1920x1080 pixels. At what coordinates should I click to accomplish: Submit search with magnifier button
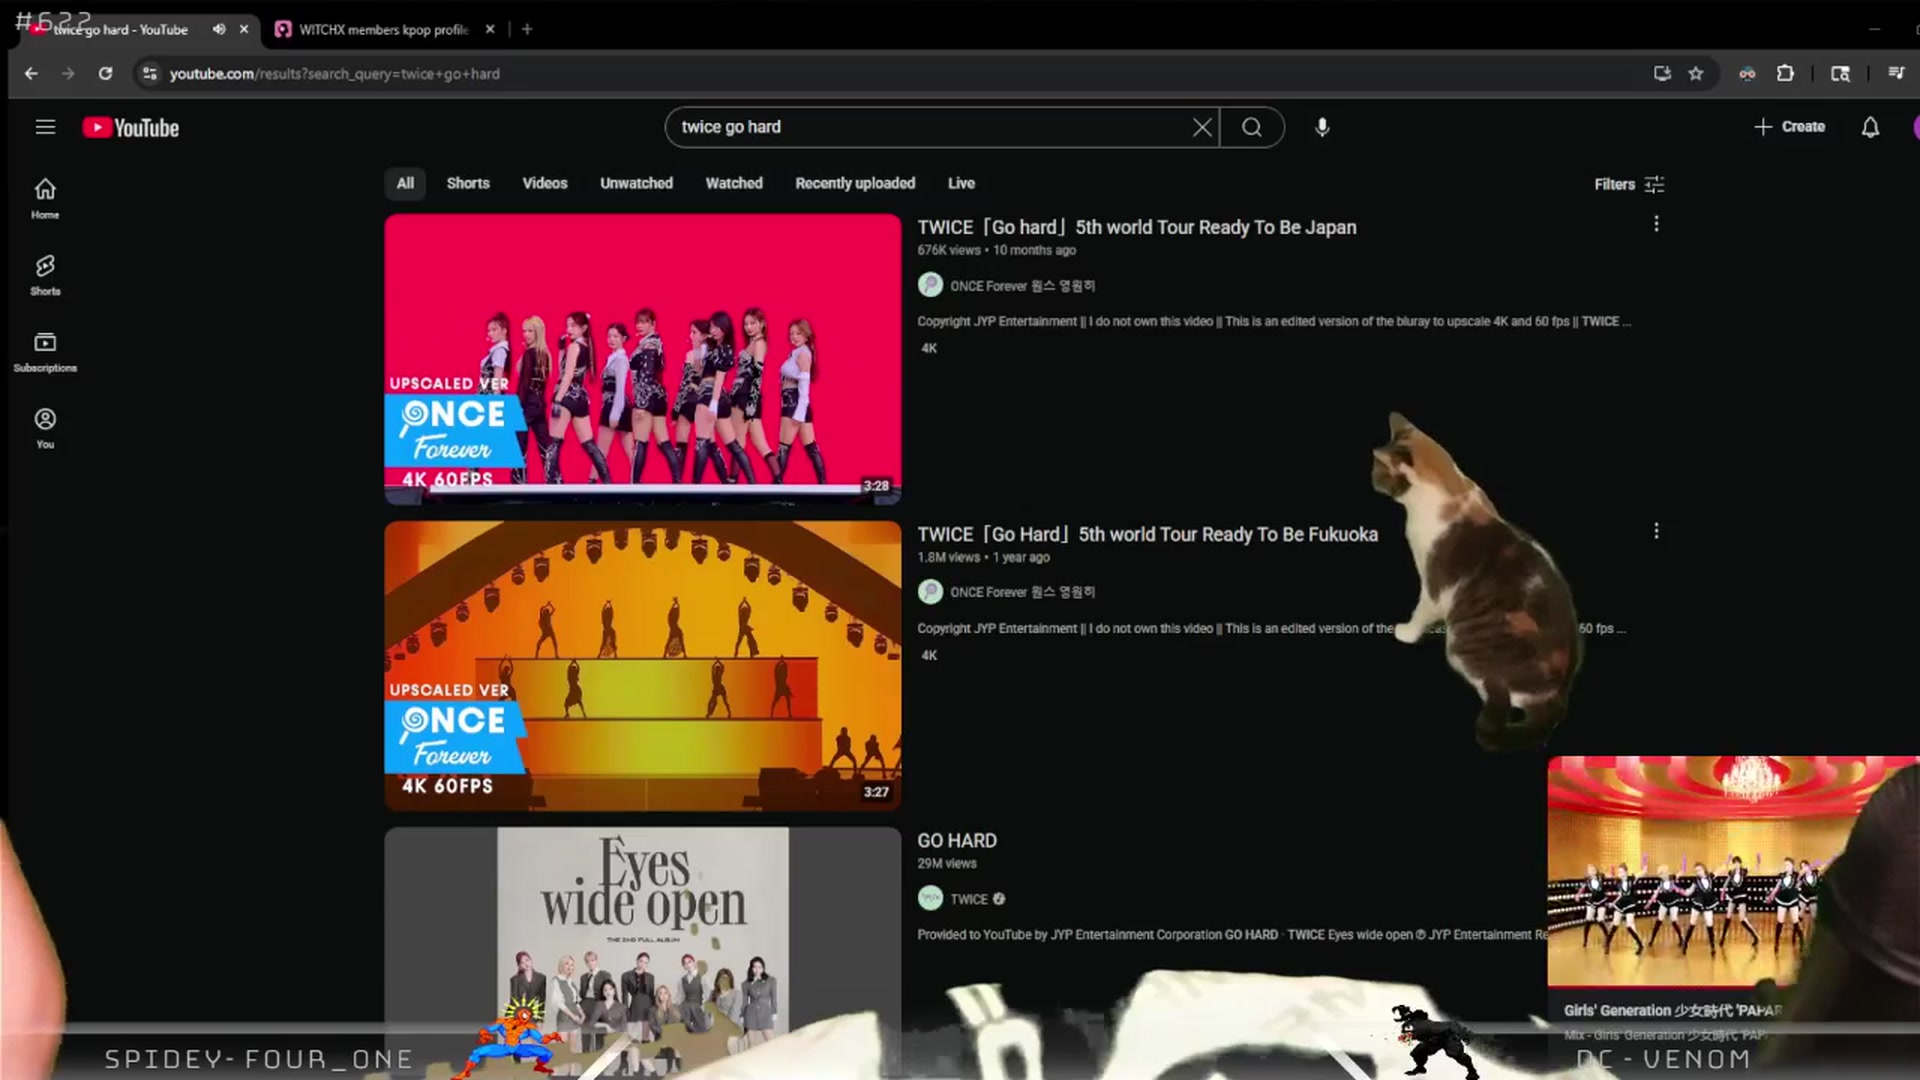1252,127
